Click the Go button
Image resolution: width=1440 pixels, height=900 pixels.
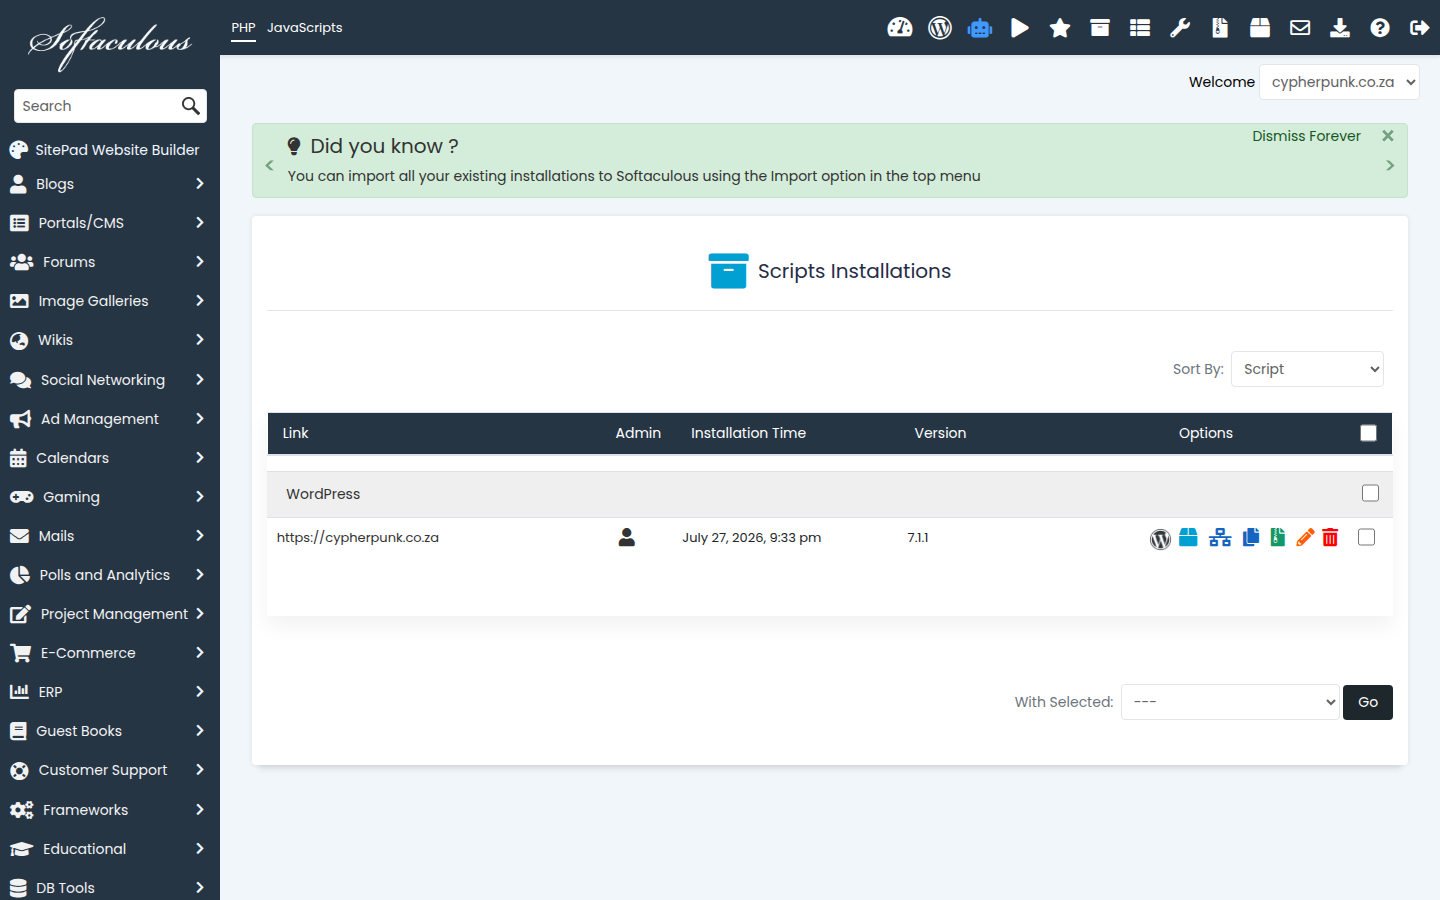pos(1367,702)
